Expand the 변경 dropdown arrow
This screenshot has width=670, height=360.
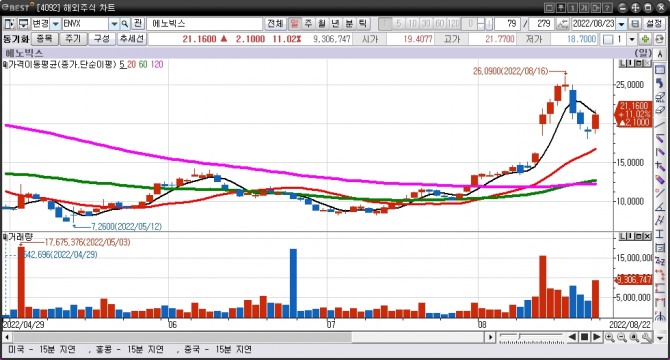pyautogui.click(x=56, y=24)
